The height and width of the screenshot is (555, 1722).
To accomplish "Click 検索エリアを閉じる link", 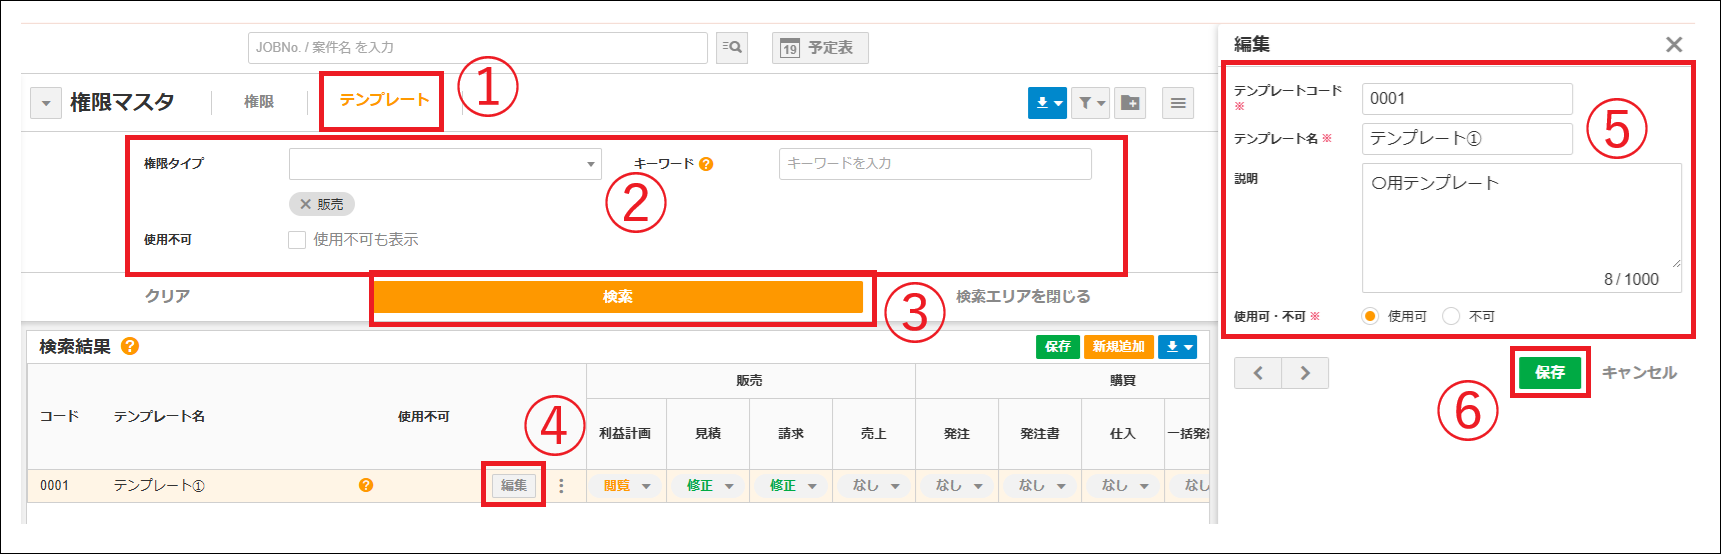I will (1023, 296).
